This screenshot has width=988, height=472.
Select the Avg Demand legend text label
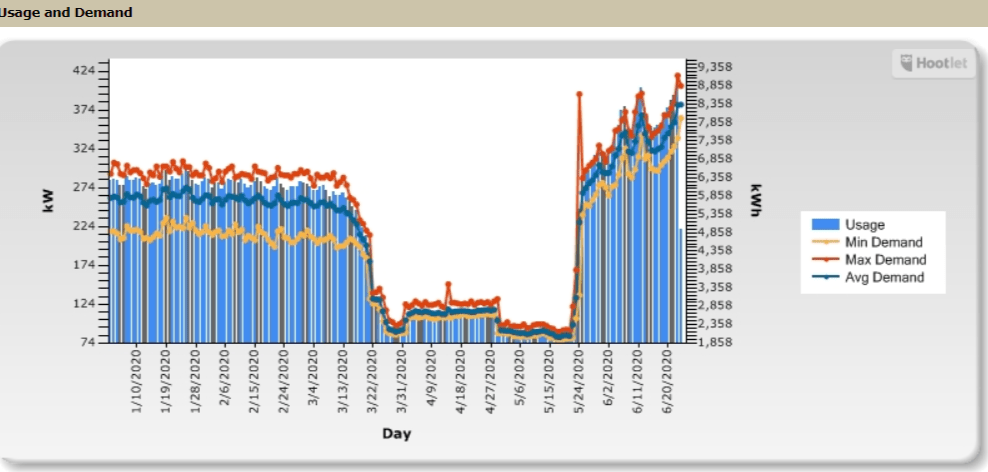pos(884,278)
